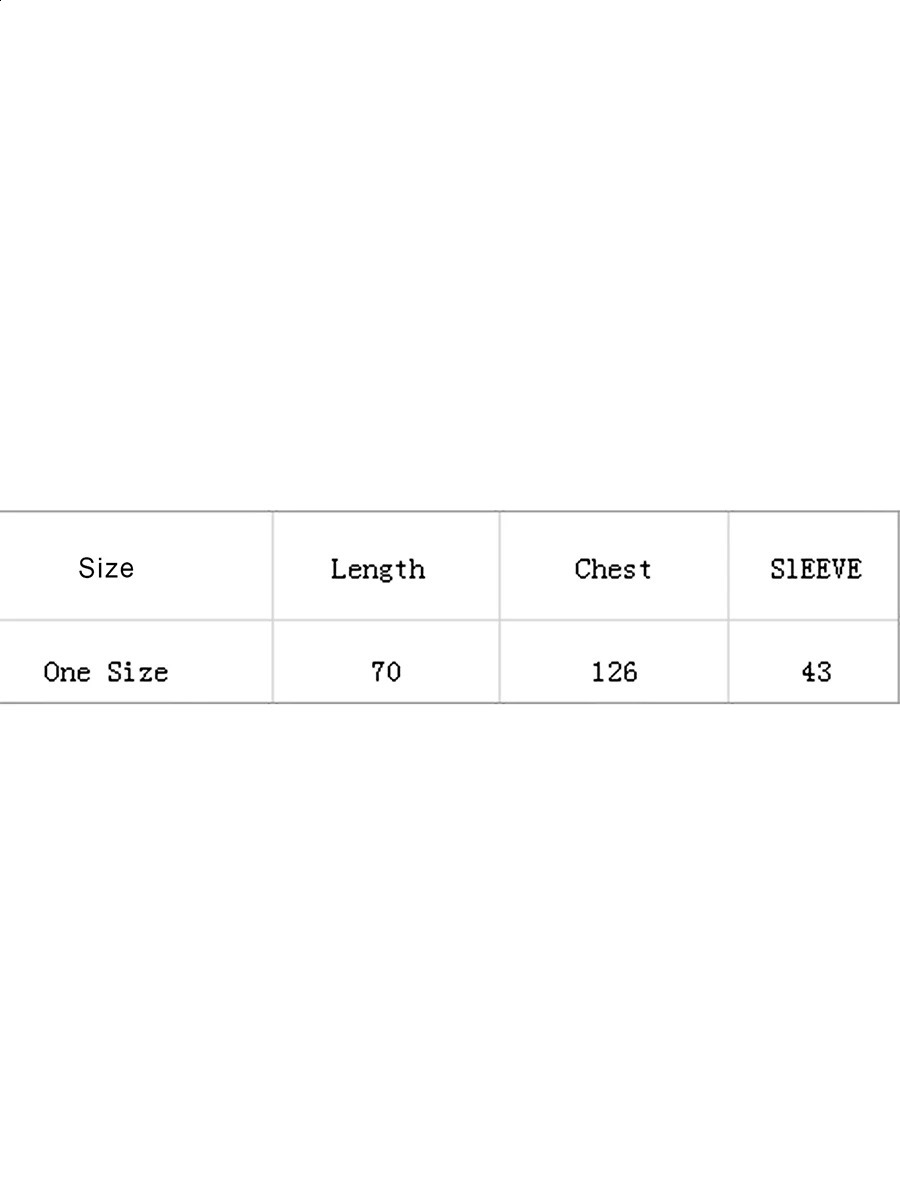The width and height of the screenshot is (900, 1200).
Task: Click the chest value 126
Action: pyautogui.click(x=613, y=672)
